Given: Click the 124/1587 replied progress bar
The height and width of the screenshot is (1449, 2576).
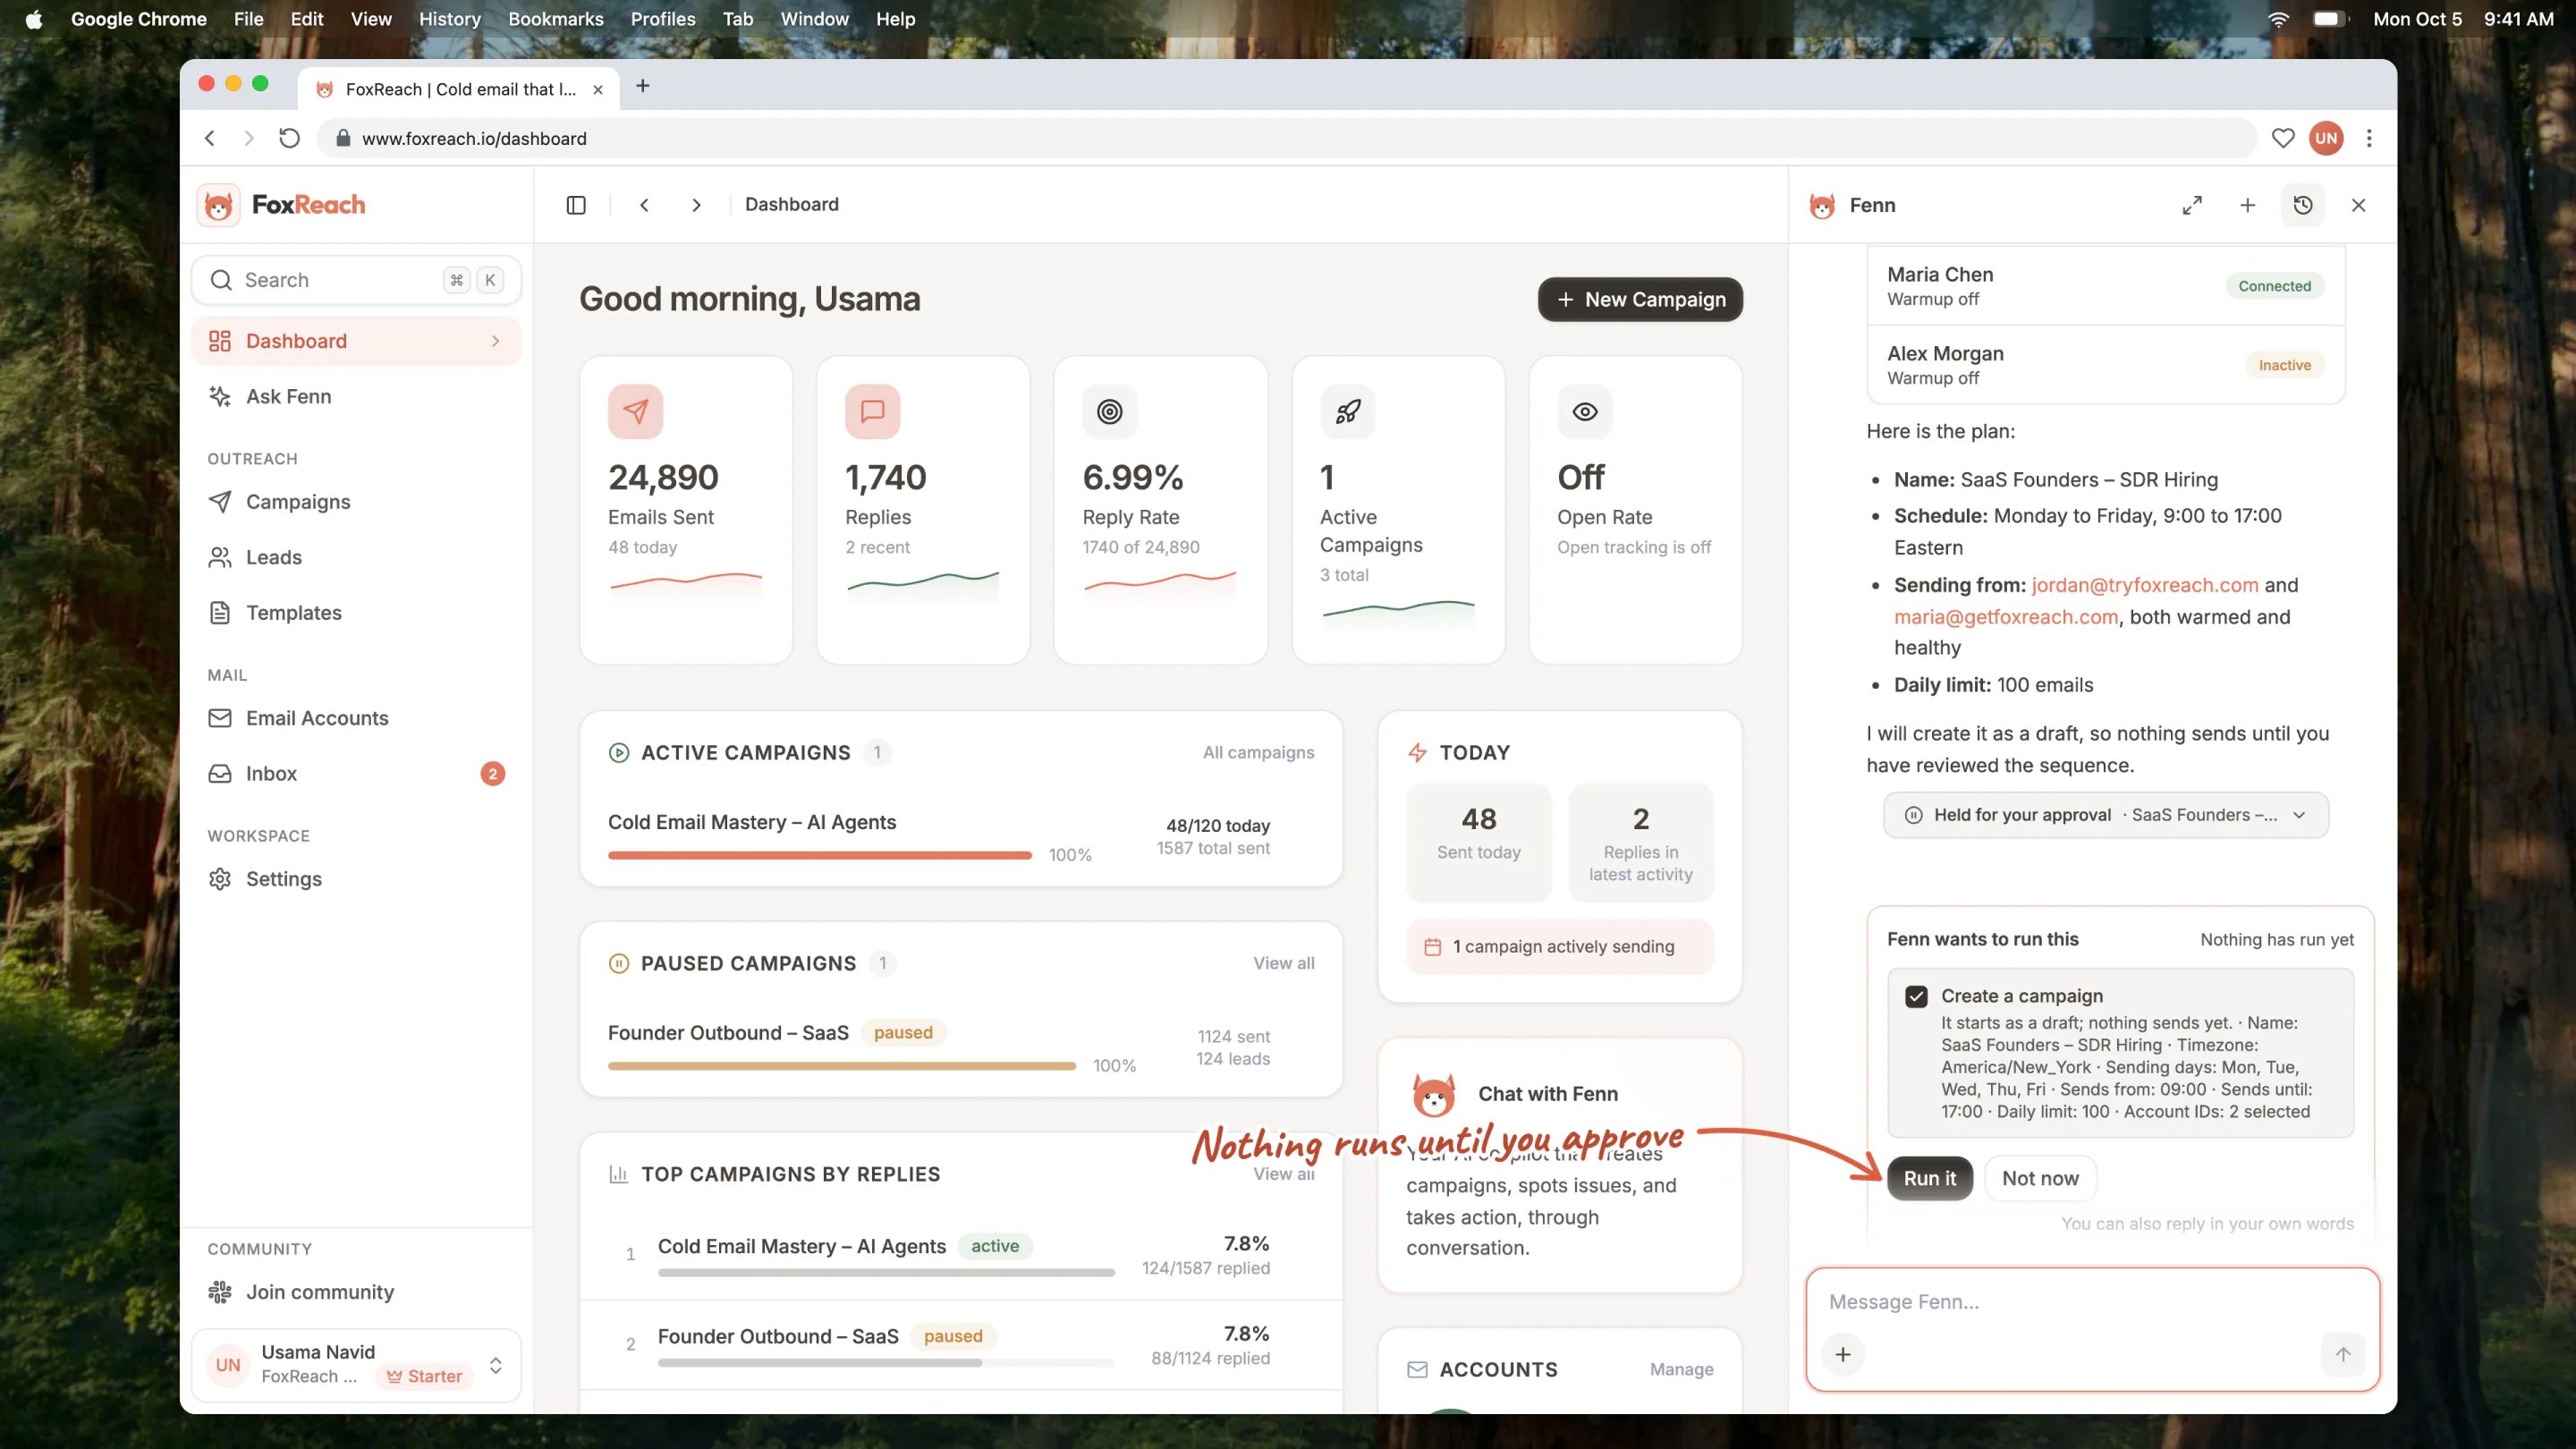Looking at the screenshot, I should click(886, 1273).
